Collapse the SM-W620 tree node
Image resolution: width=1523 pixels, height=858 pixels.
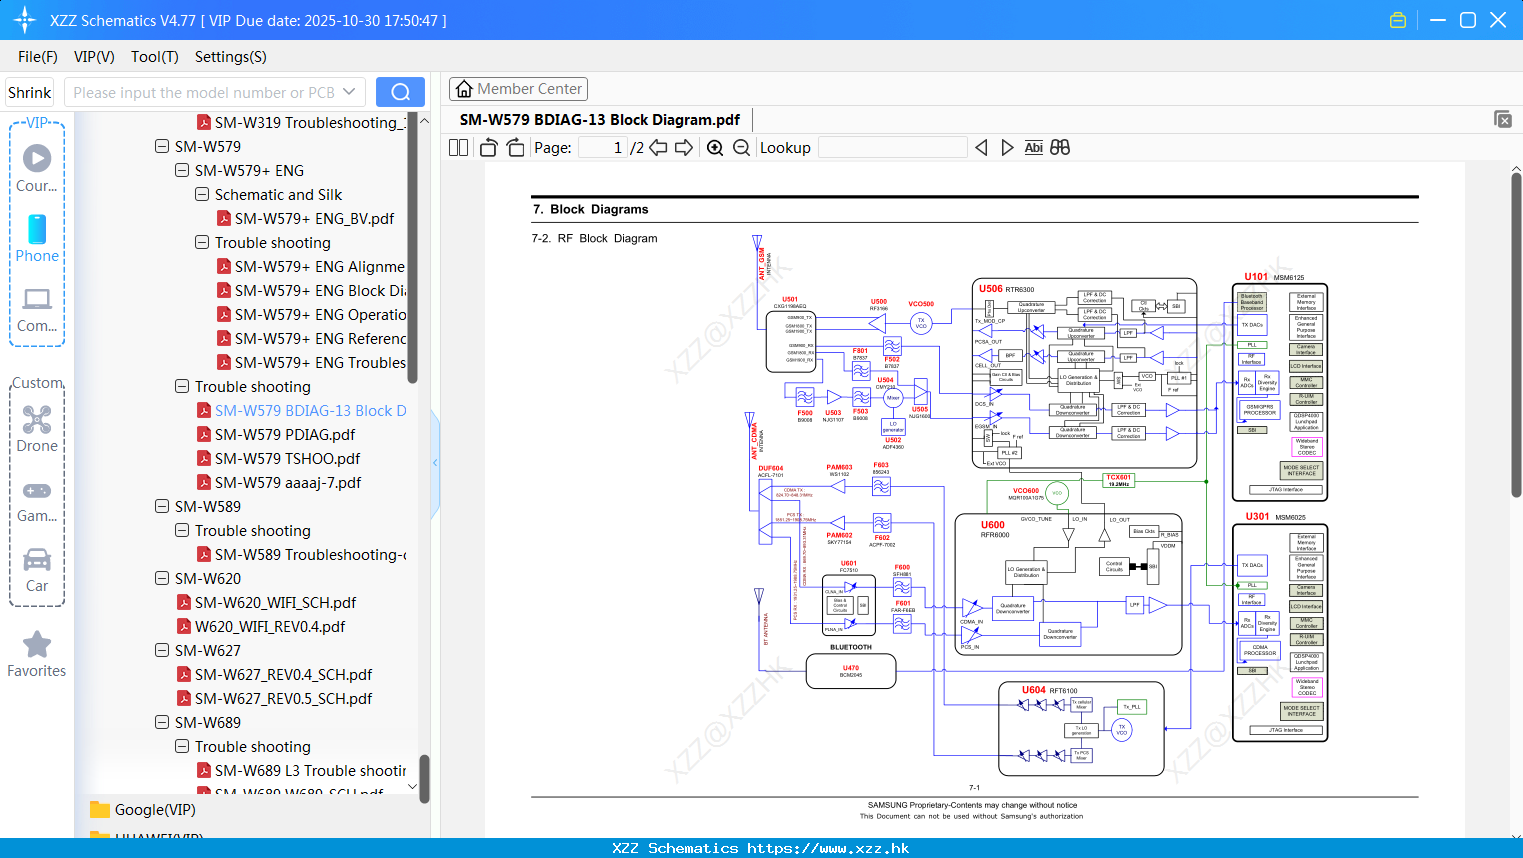click(162, 578)
